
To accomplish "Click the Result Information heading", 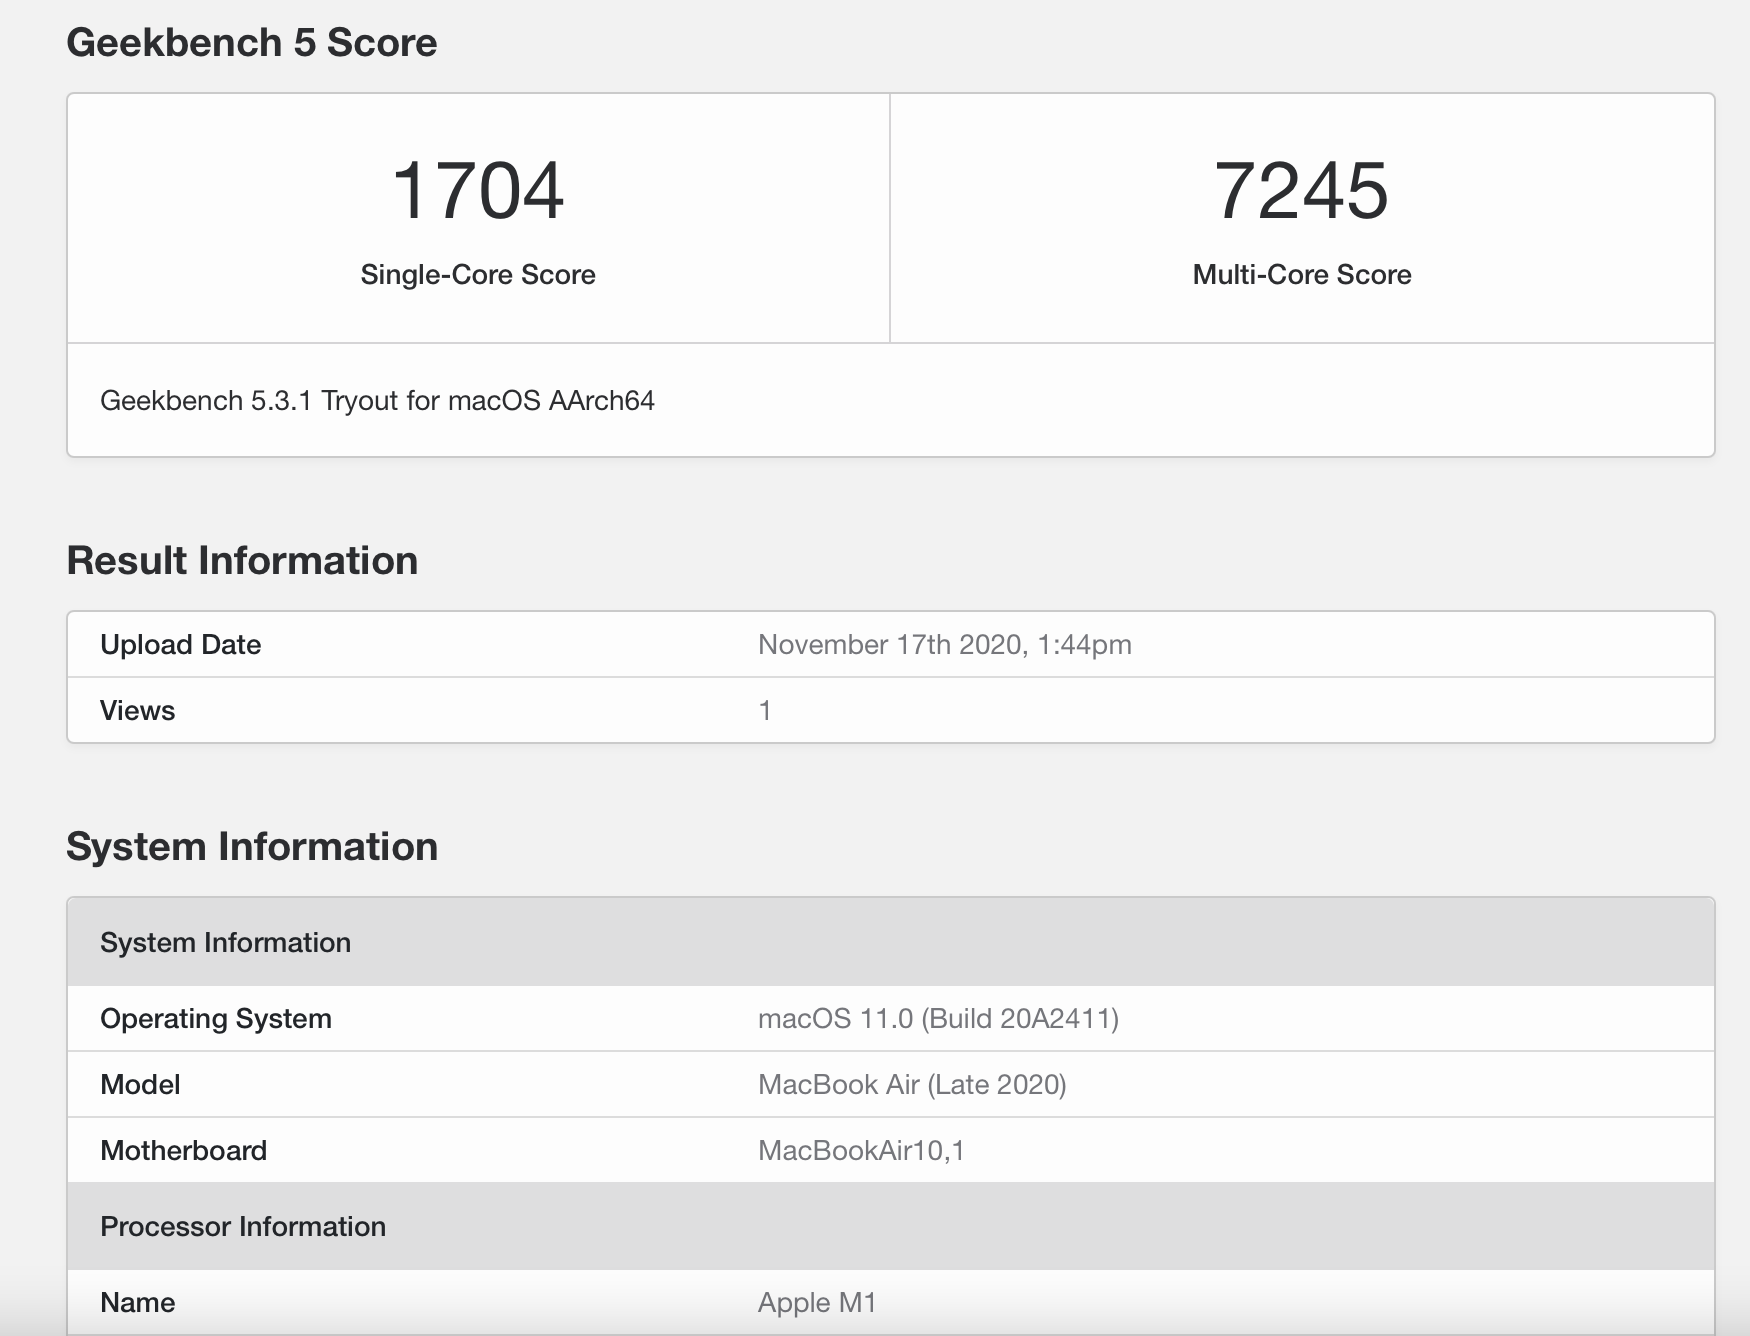I will click(242, 560).
